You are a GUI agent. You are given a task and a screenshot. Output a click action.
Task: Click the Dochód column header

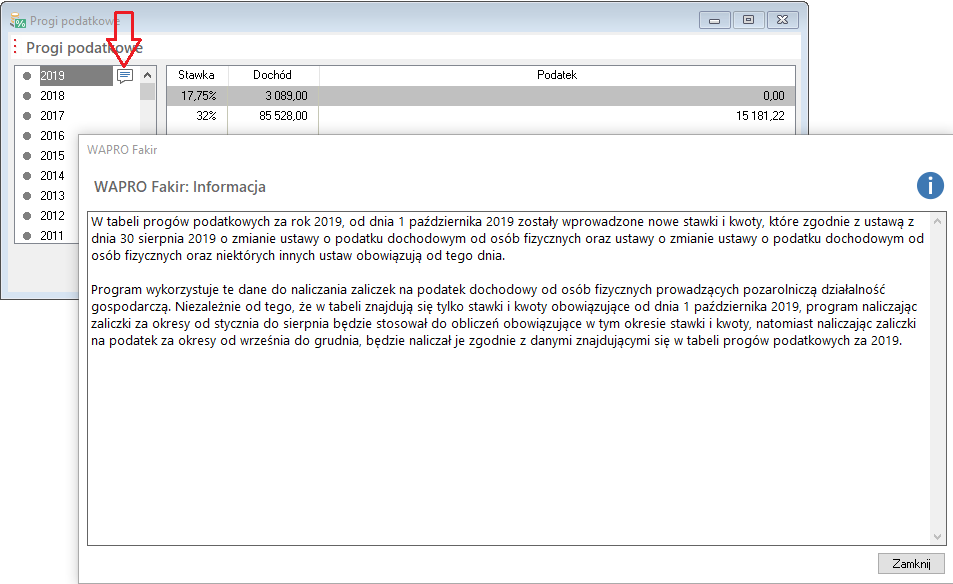point(272,75)
